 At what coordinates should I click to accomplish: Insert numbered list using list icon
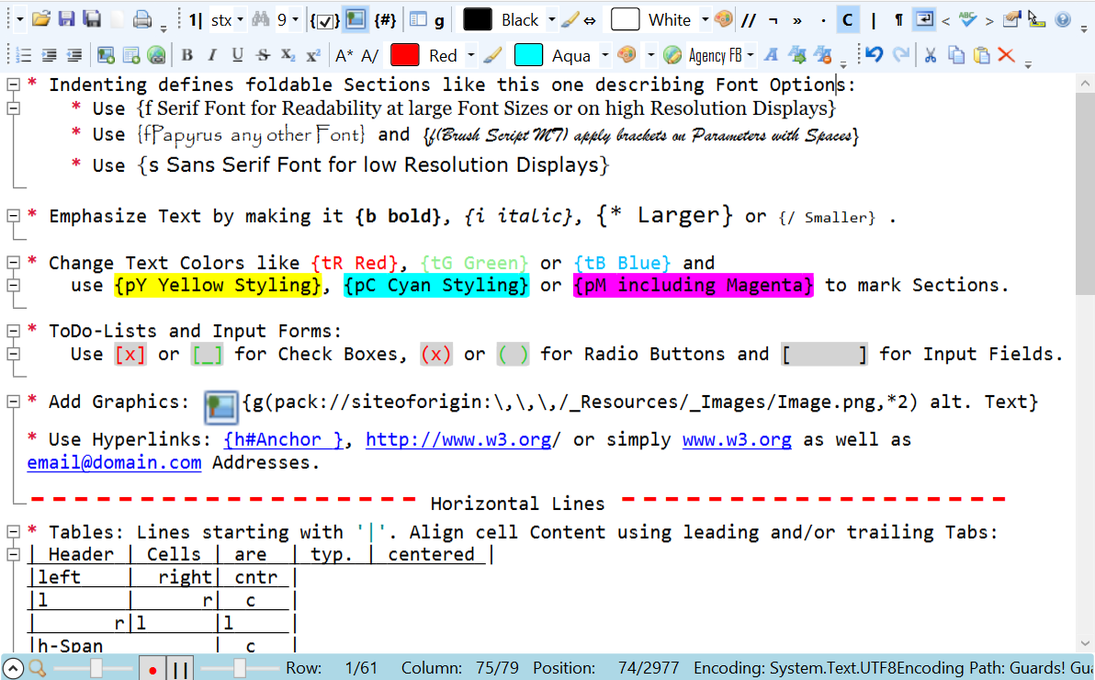pos(23,55)
